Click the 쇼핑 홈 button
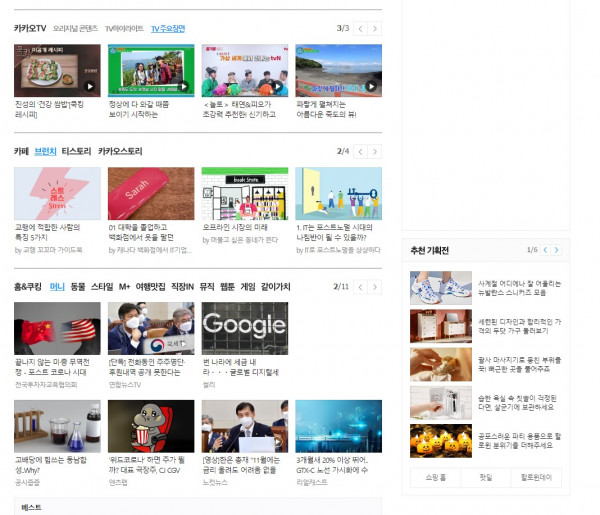 (x=435, y=478)
